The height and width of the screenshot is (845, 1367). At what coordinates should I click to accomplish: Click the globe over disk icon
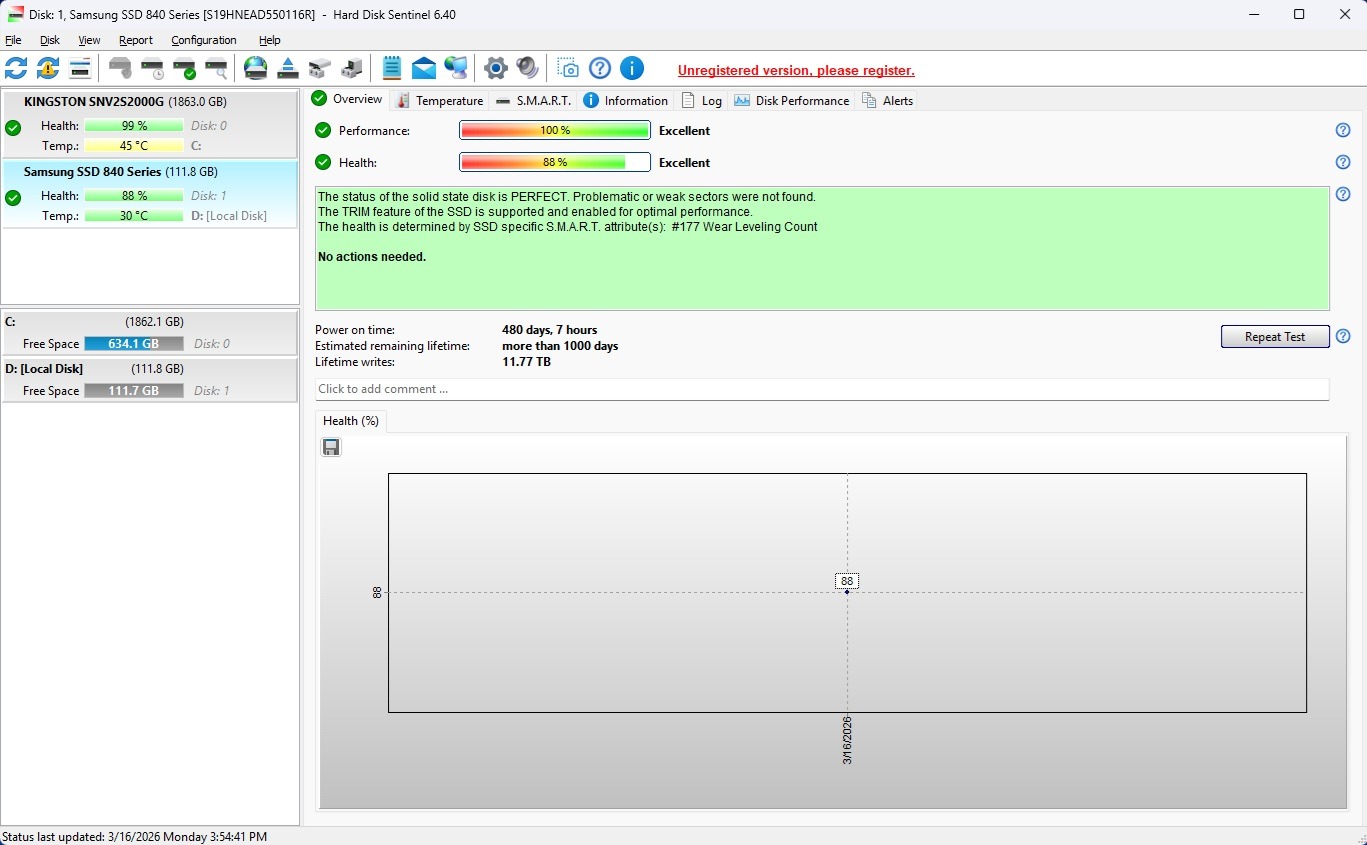pyautogui.click(x=256, y=68)
